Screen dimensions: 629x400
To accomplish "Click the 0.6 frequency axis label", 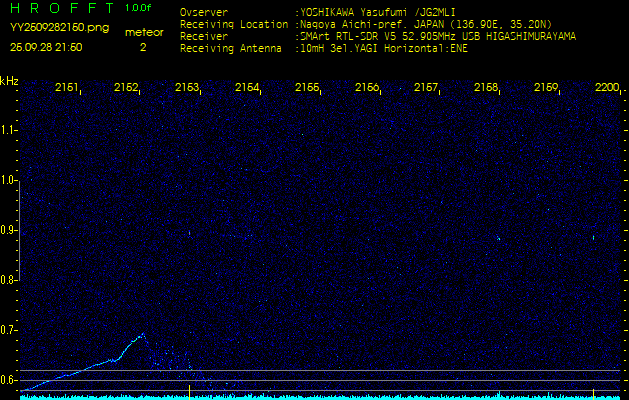I will point(9,379).
